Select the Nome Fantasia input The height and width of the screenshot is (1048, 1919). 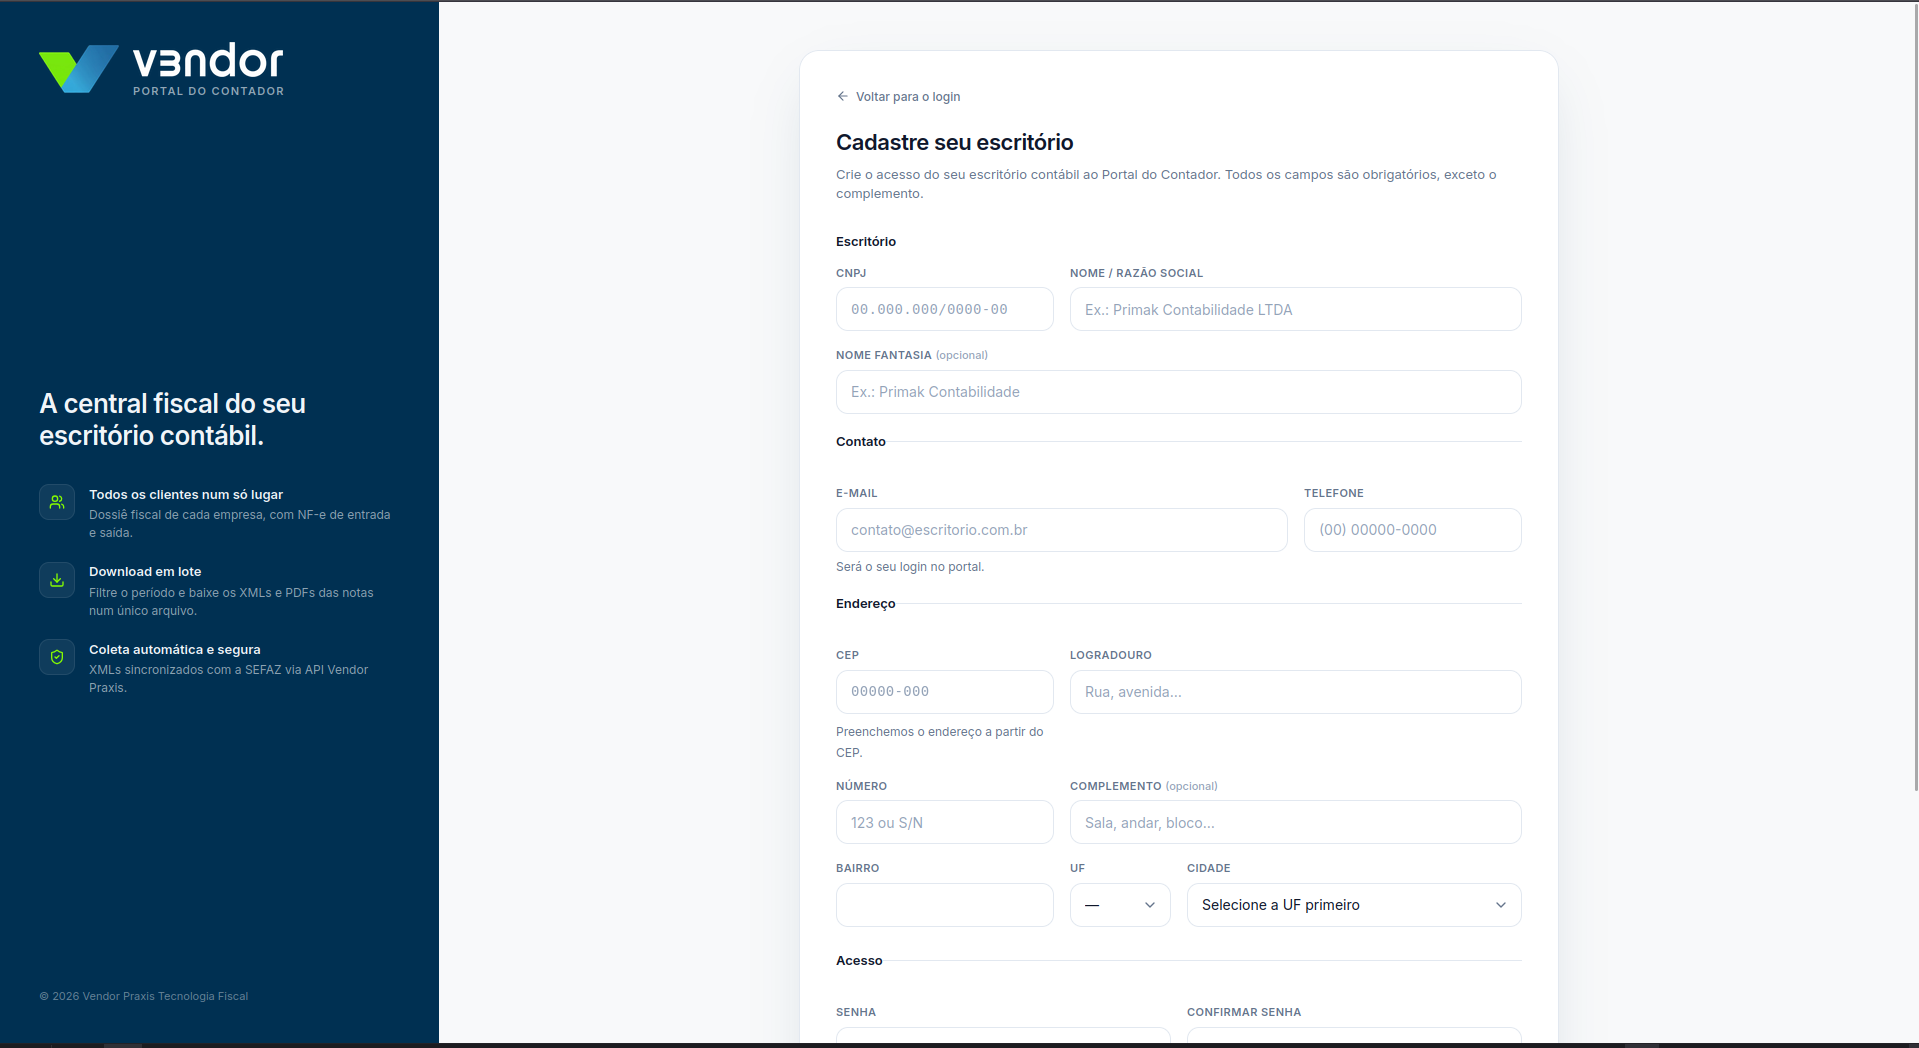pos(1179,392)
